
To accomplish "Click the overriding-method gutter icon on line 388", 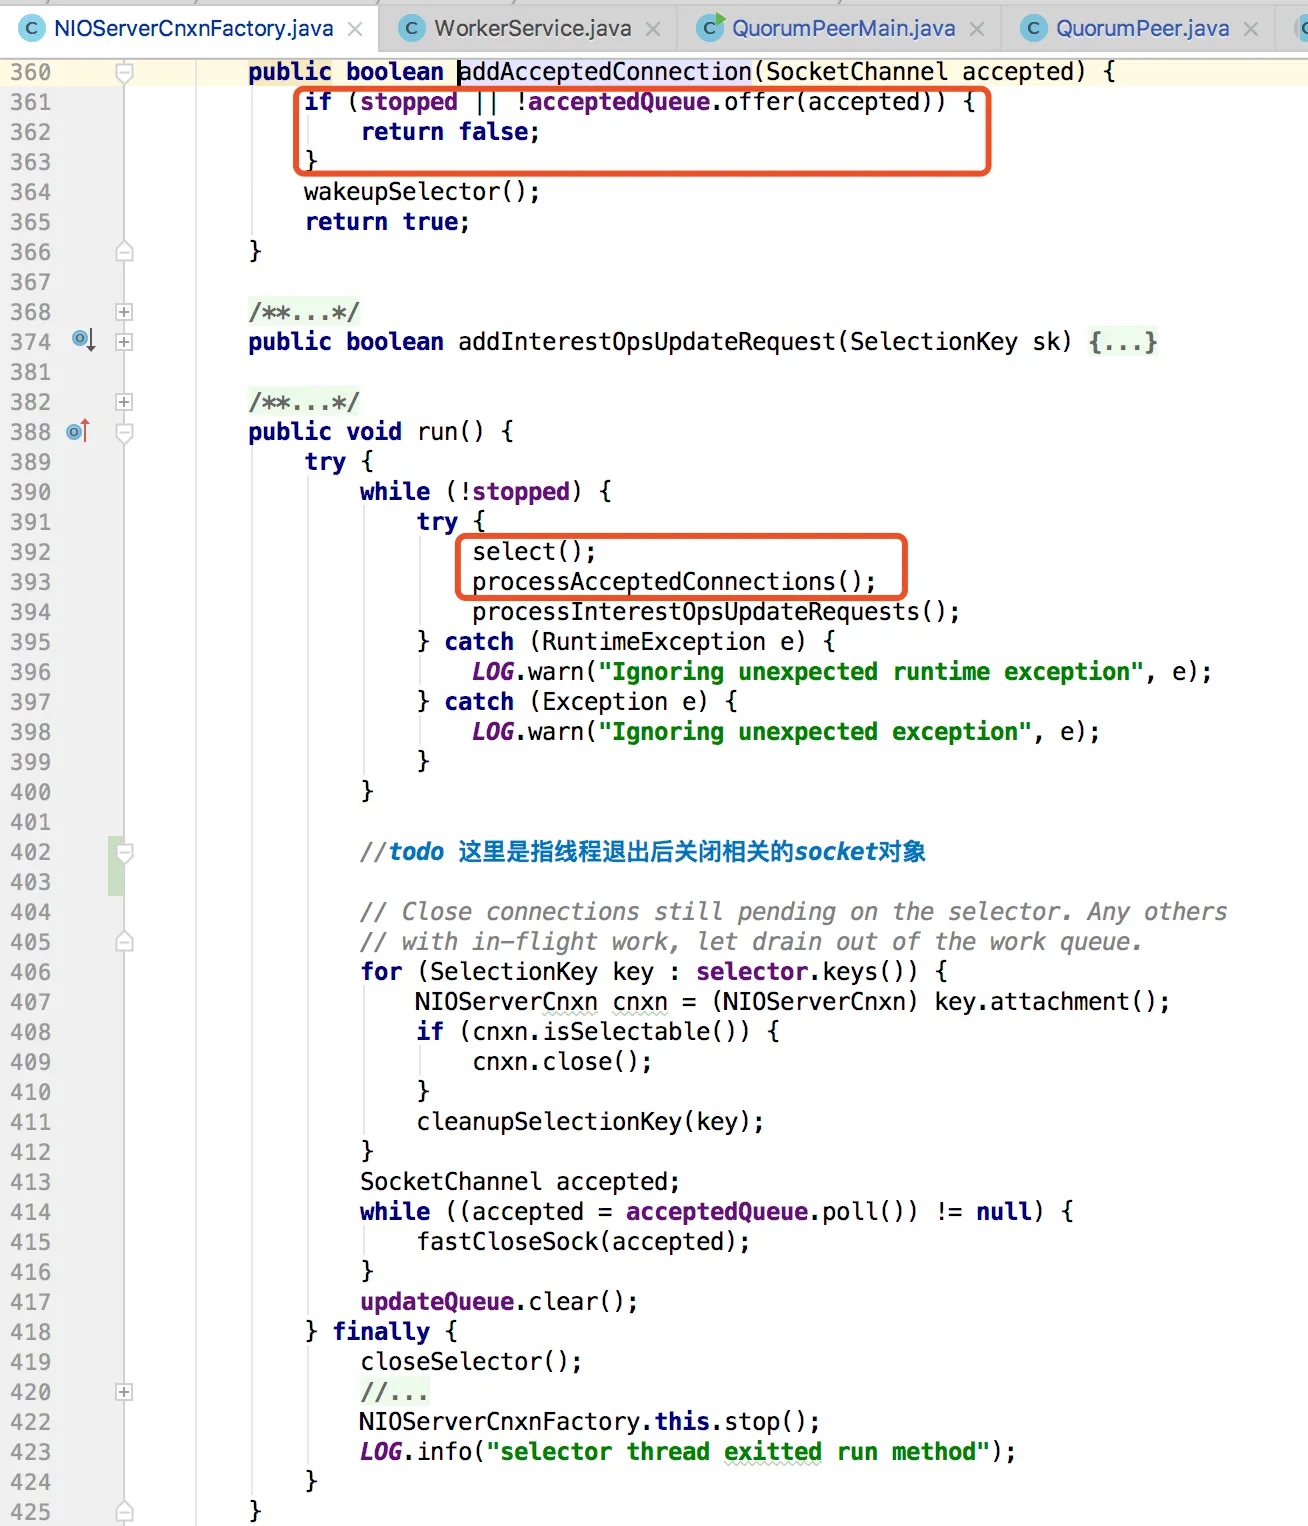I will tap(78, 431).
